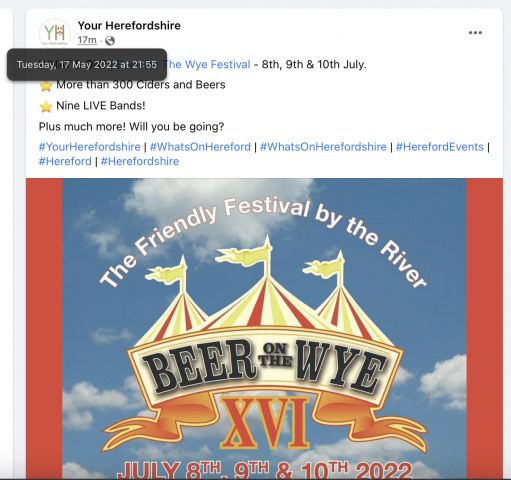Open the #Herefordshire hashtag
511x480 pixels.
pyautogui.click(x=140, y=161)
